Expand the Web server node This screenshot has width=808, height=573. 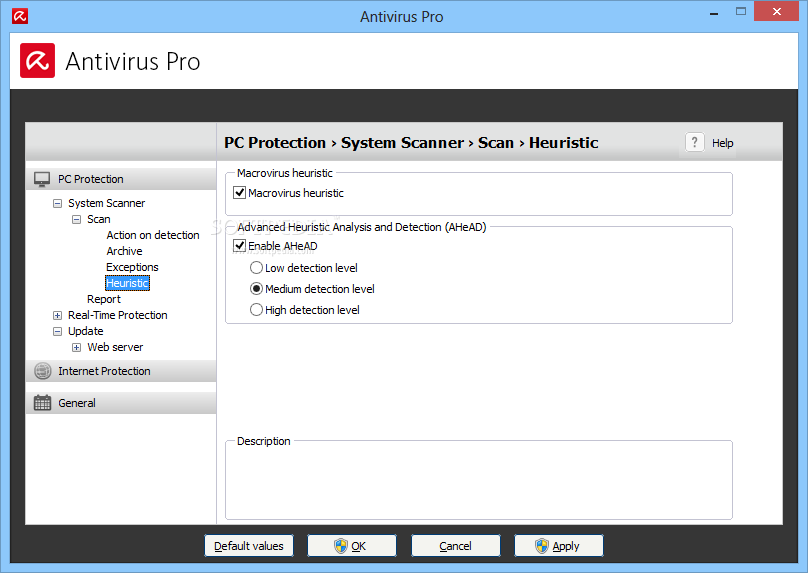coord(76,347)
